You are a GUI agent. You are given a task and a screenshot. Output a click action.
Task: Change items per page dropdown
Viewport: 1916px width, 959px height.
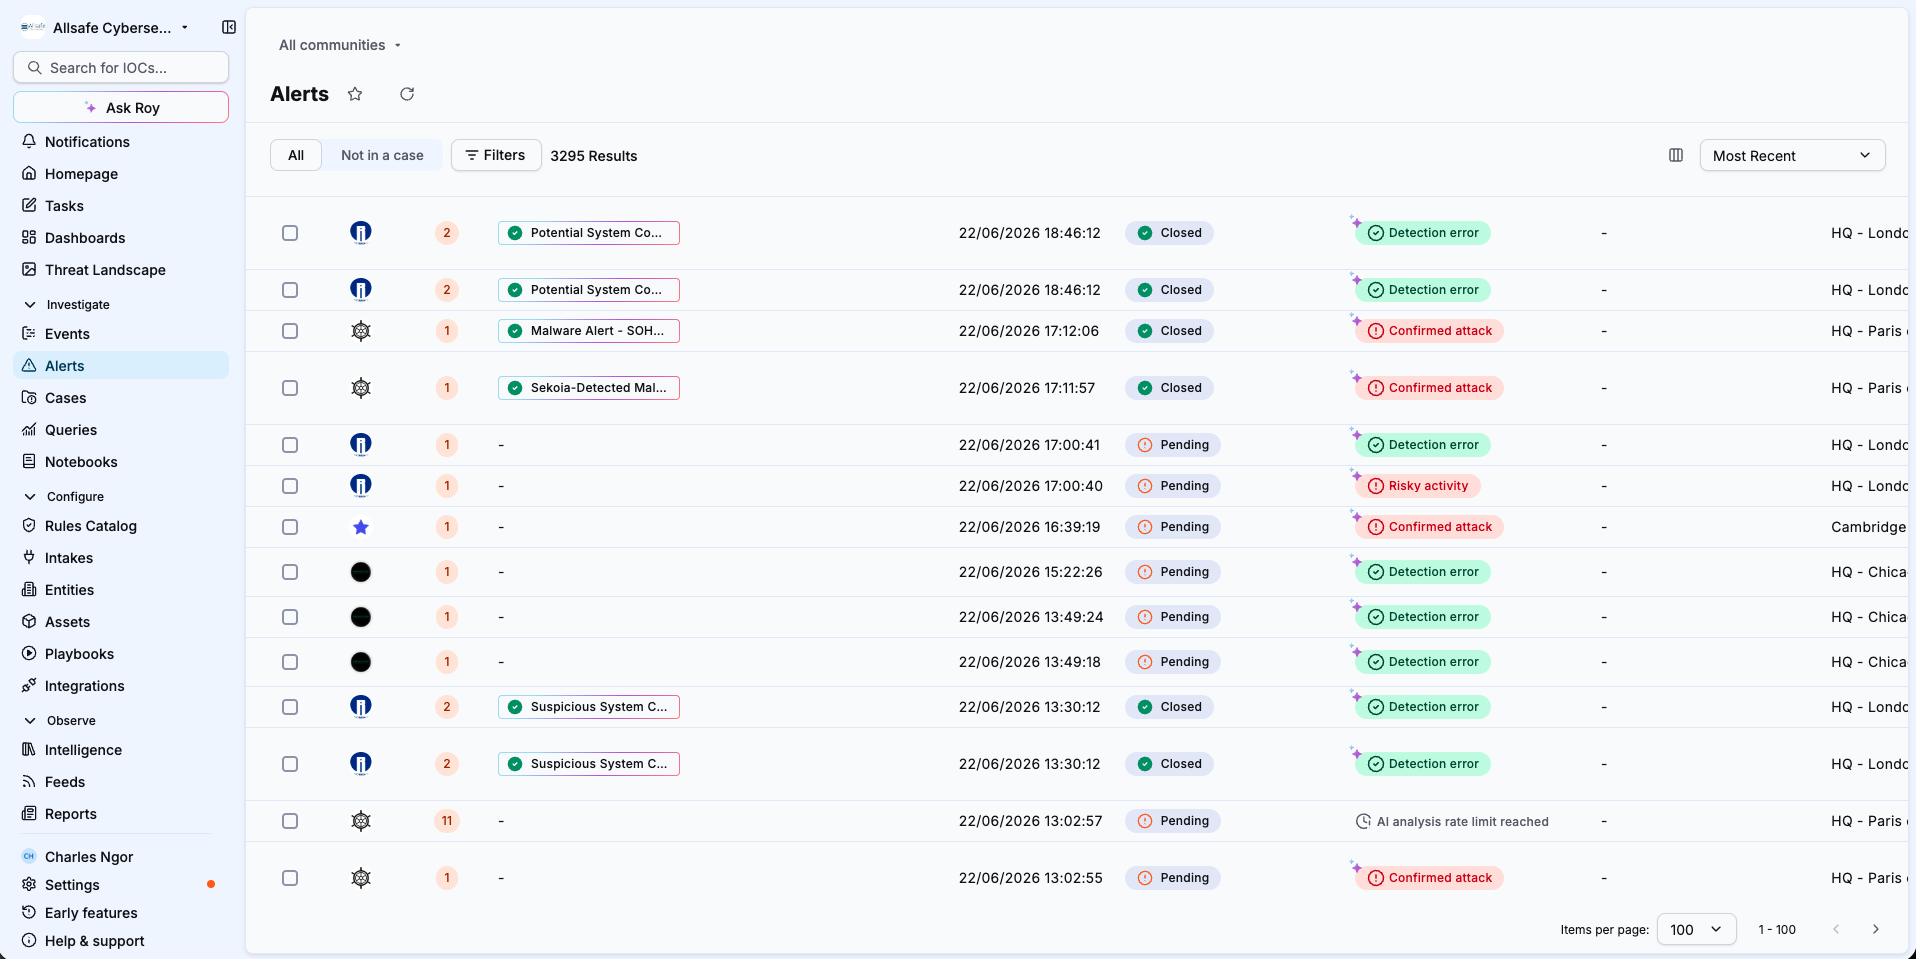[1696, 929]
